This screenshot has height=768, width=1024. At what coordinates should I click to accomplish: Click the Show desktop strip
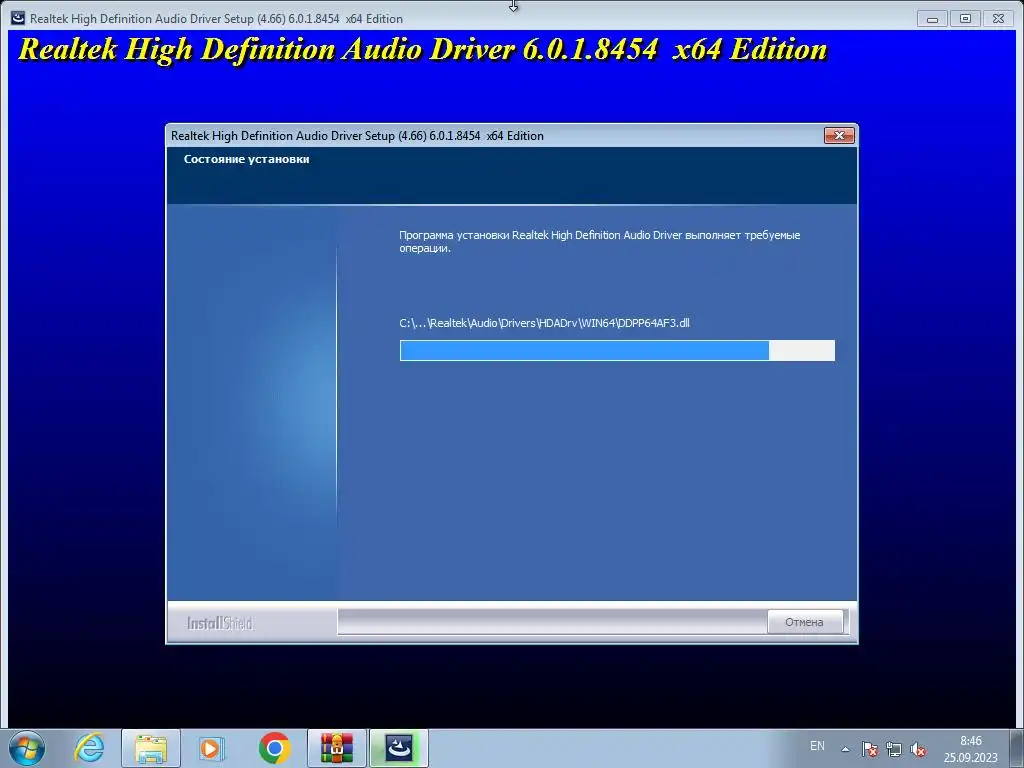coord(1017,748)
